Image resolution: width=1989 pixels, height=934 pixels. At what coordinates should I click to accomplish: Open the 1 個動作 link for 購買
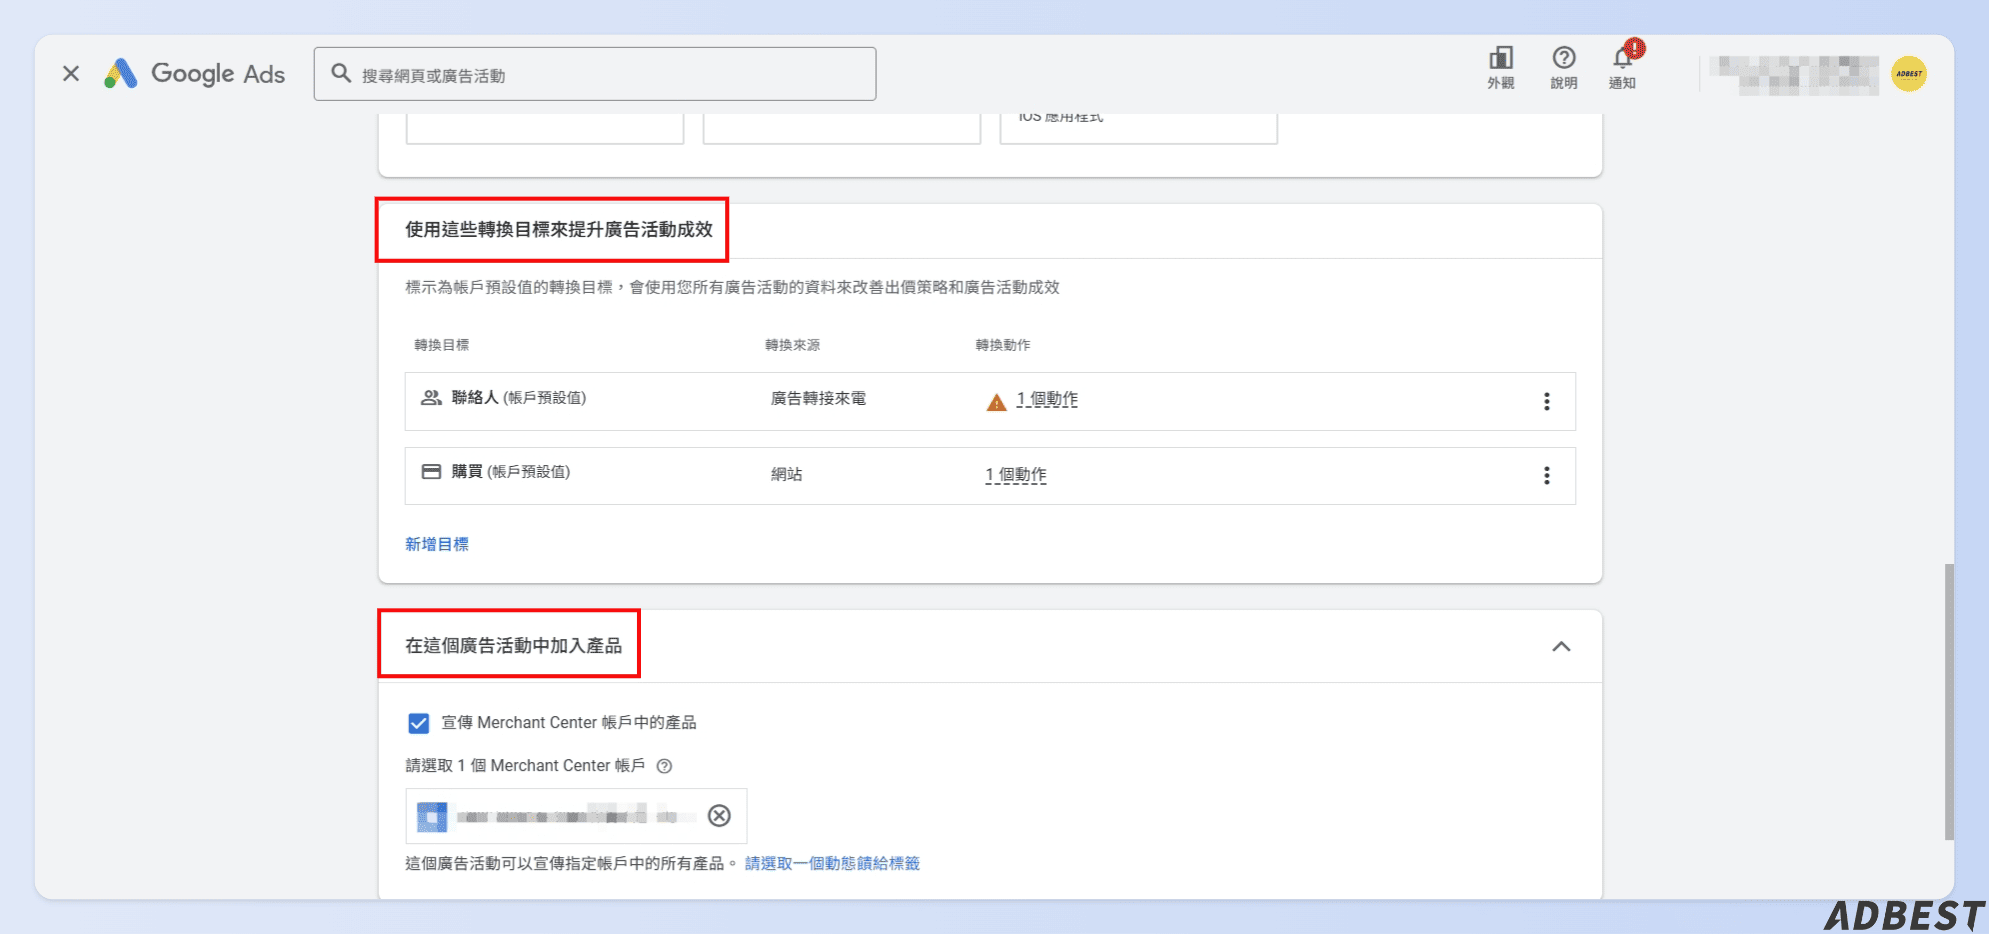pyautogui.click(x=1016, y=475)
